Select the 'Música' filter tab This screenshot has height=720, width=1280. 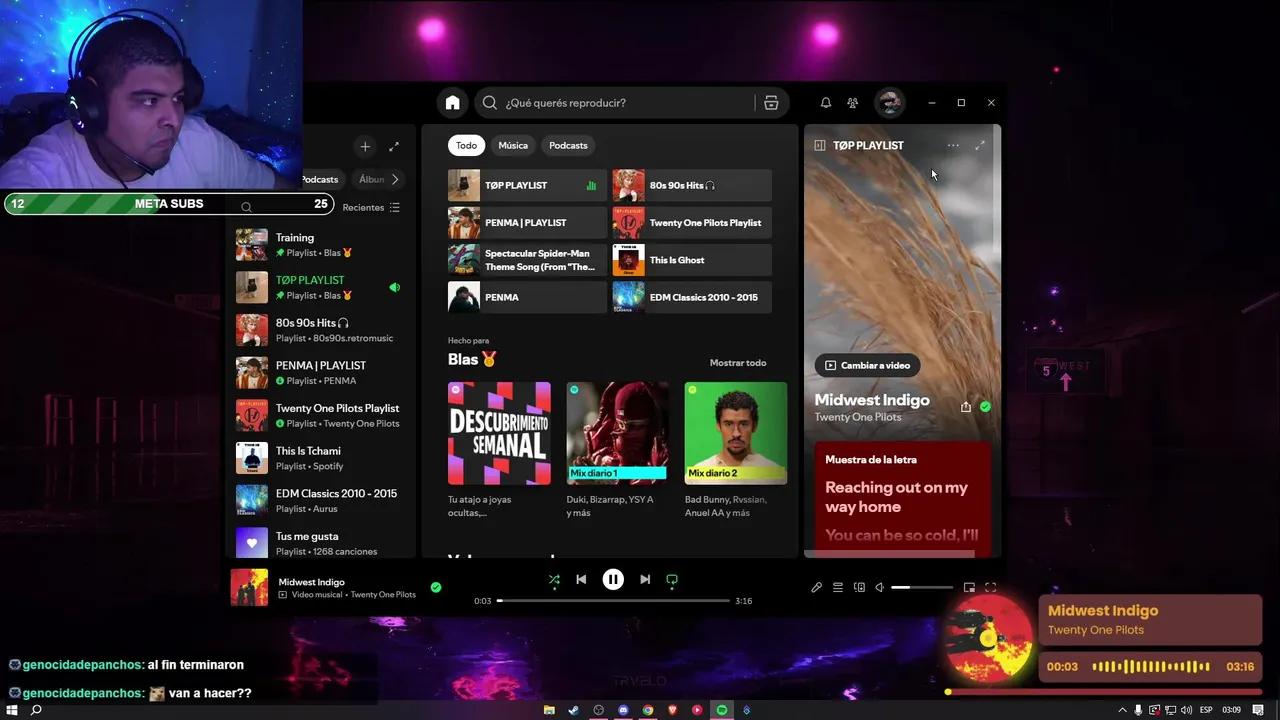point(513,145)
